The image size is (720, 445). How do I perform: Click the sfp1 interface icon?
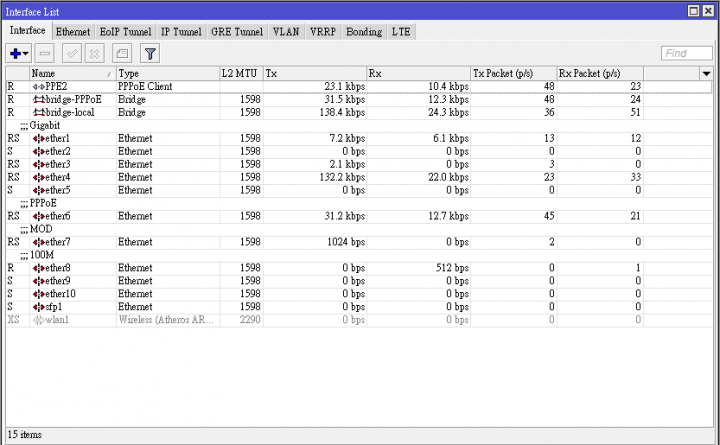coord(39,306)
